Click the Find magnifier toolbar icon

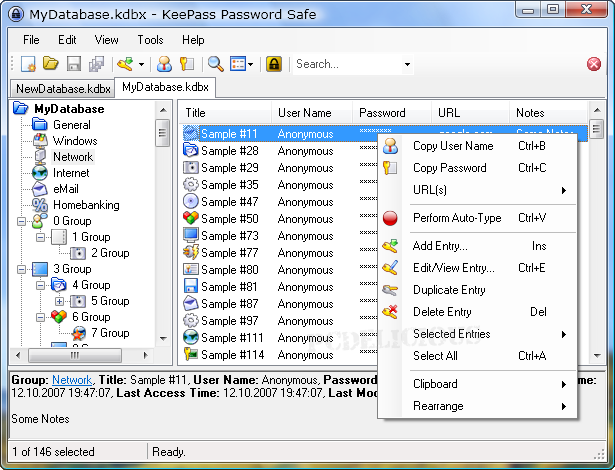(x=215, y=64)
